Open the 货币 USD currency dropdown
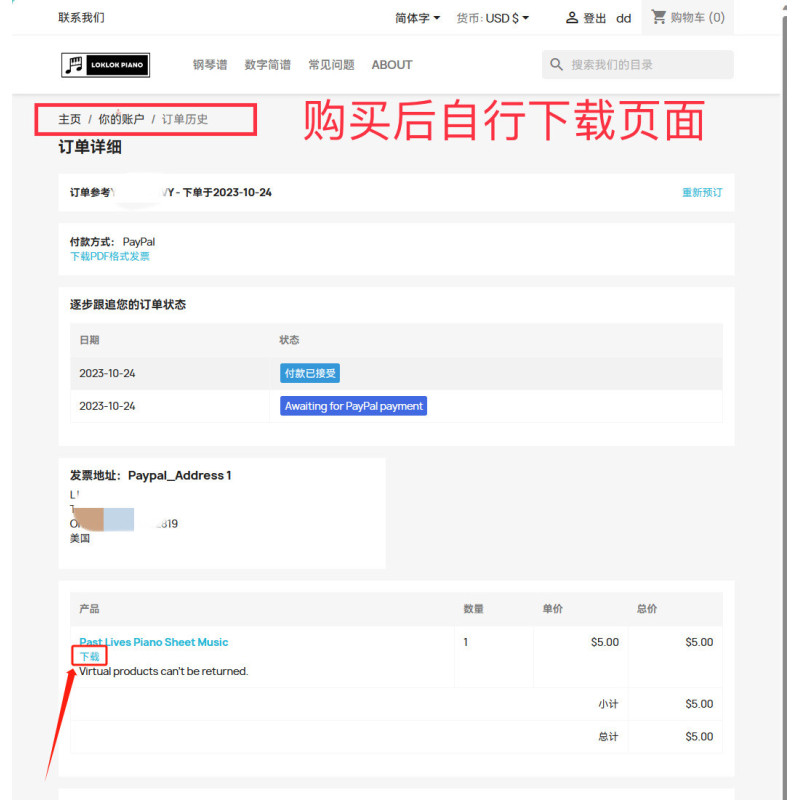This screenshot has height=800, width=800. pyautogui.click(x=494, y=17)
